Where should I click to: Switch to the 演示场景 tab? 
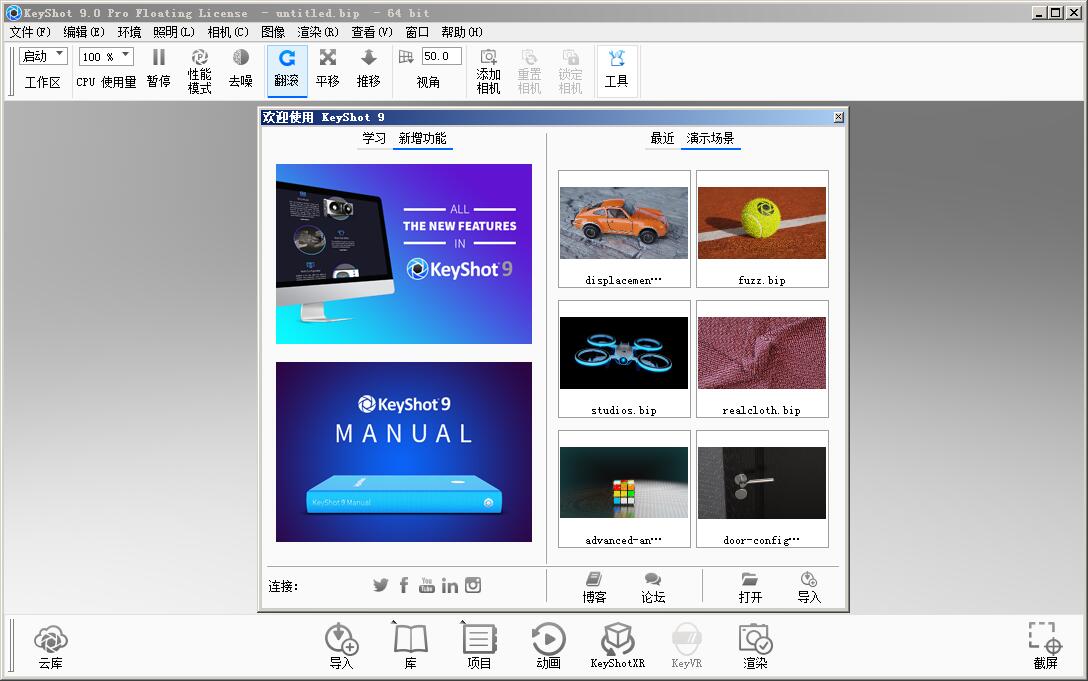coord(711,138)
